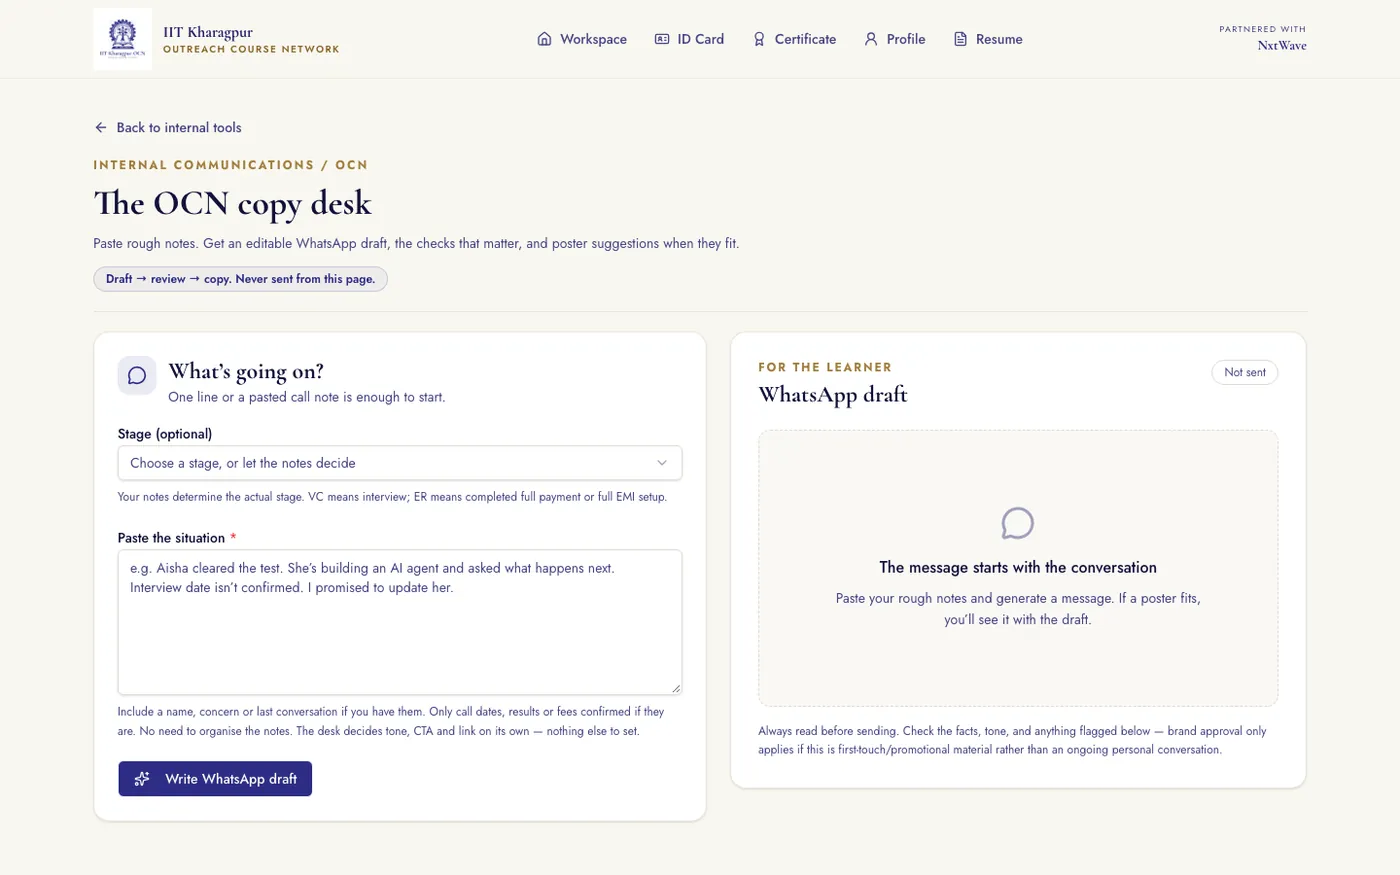Click the PARTNERED WITH label
1400x875 pixels.
tap(1263, 29)
